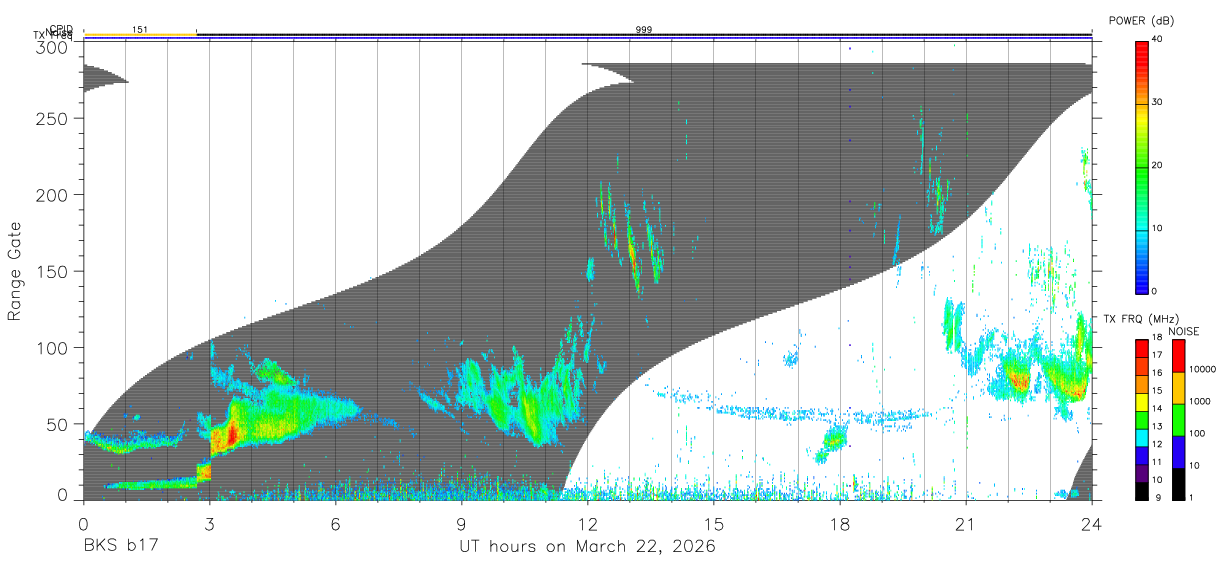1228x567 pixels.
Task: Click the 40 label on POWER colorbar
Action: point(1158,39)
